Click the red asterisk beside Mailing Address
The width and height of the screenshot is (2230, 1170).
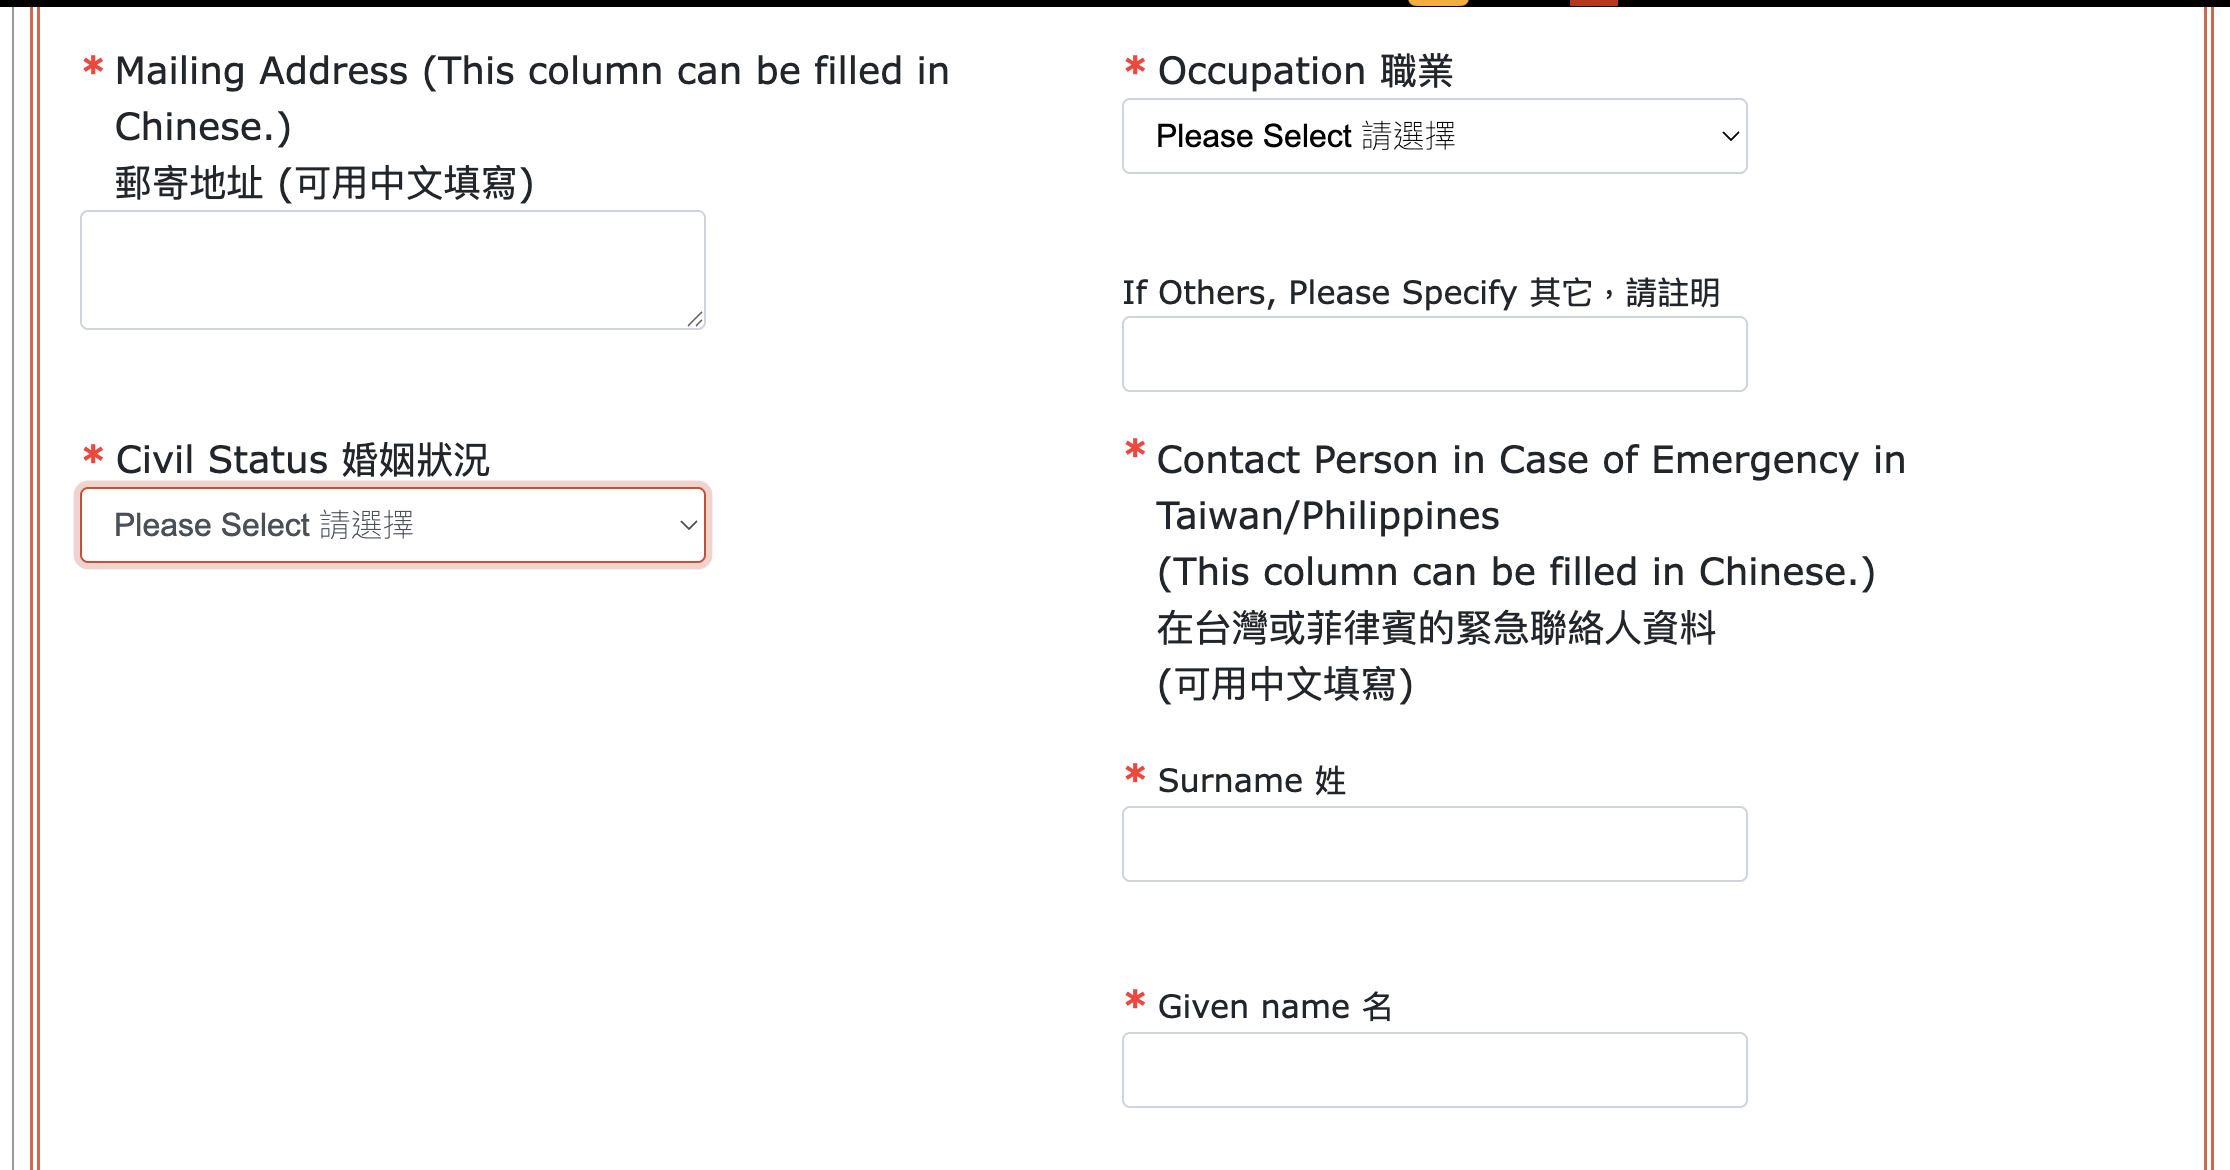93,68
